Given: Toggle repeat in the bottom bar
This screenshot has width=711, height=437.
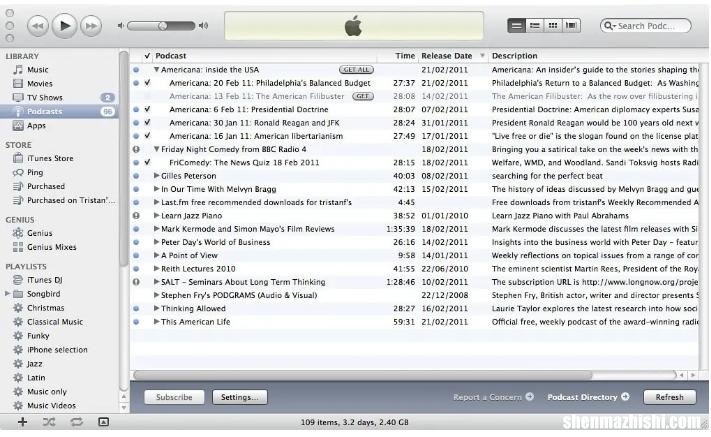Looking at the screenshot, I should (76, 422).
